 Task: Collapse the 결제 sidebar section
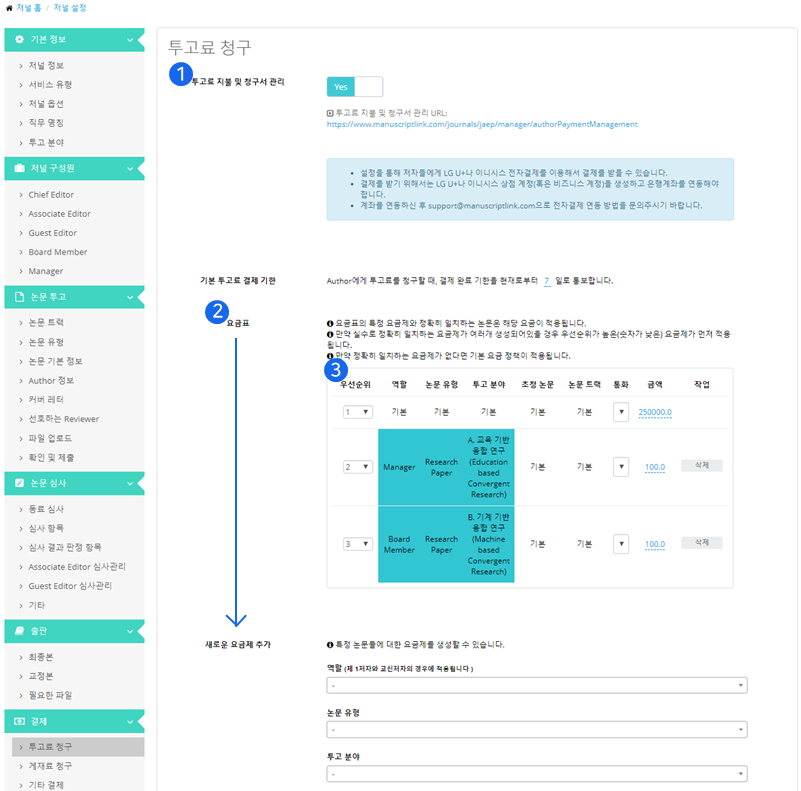coord(130,722)
